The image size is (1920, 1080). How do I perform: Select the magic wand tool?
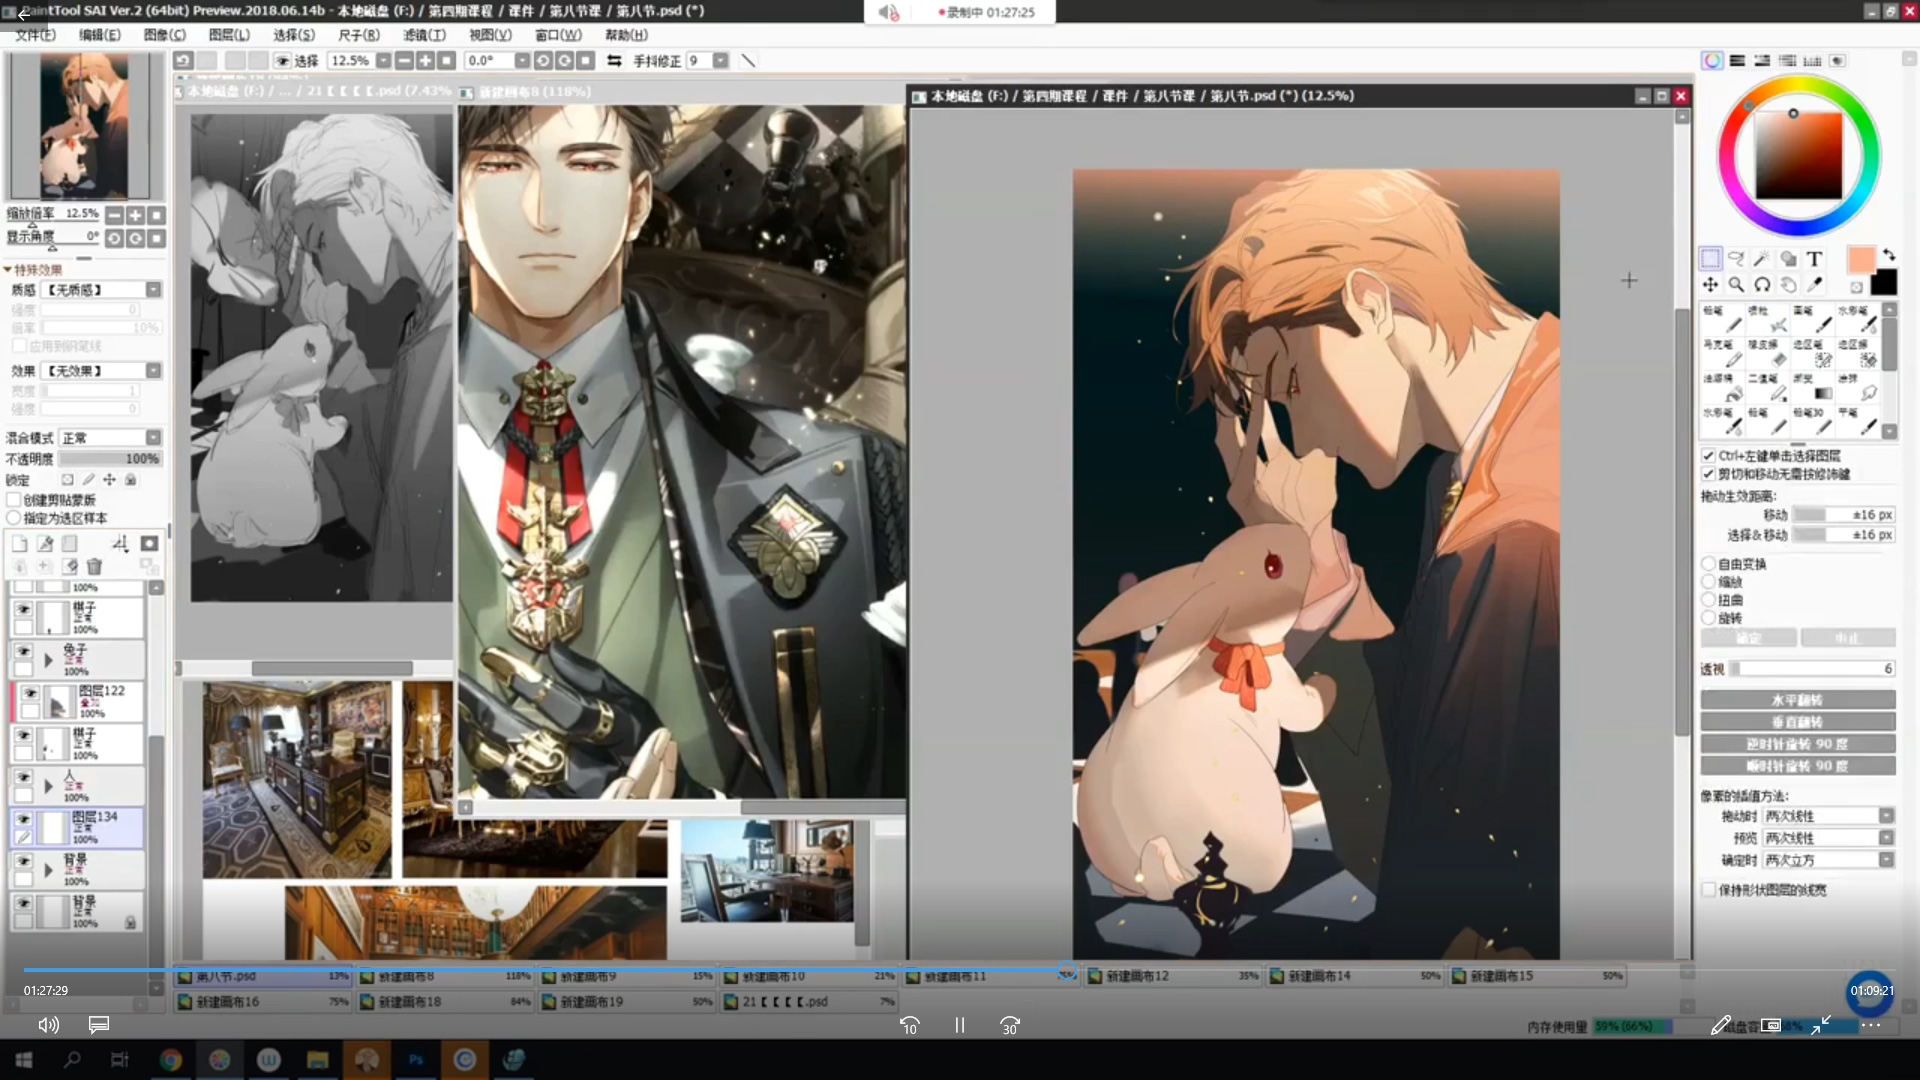pyautogui.click(x=1762, y=258)
